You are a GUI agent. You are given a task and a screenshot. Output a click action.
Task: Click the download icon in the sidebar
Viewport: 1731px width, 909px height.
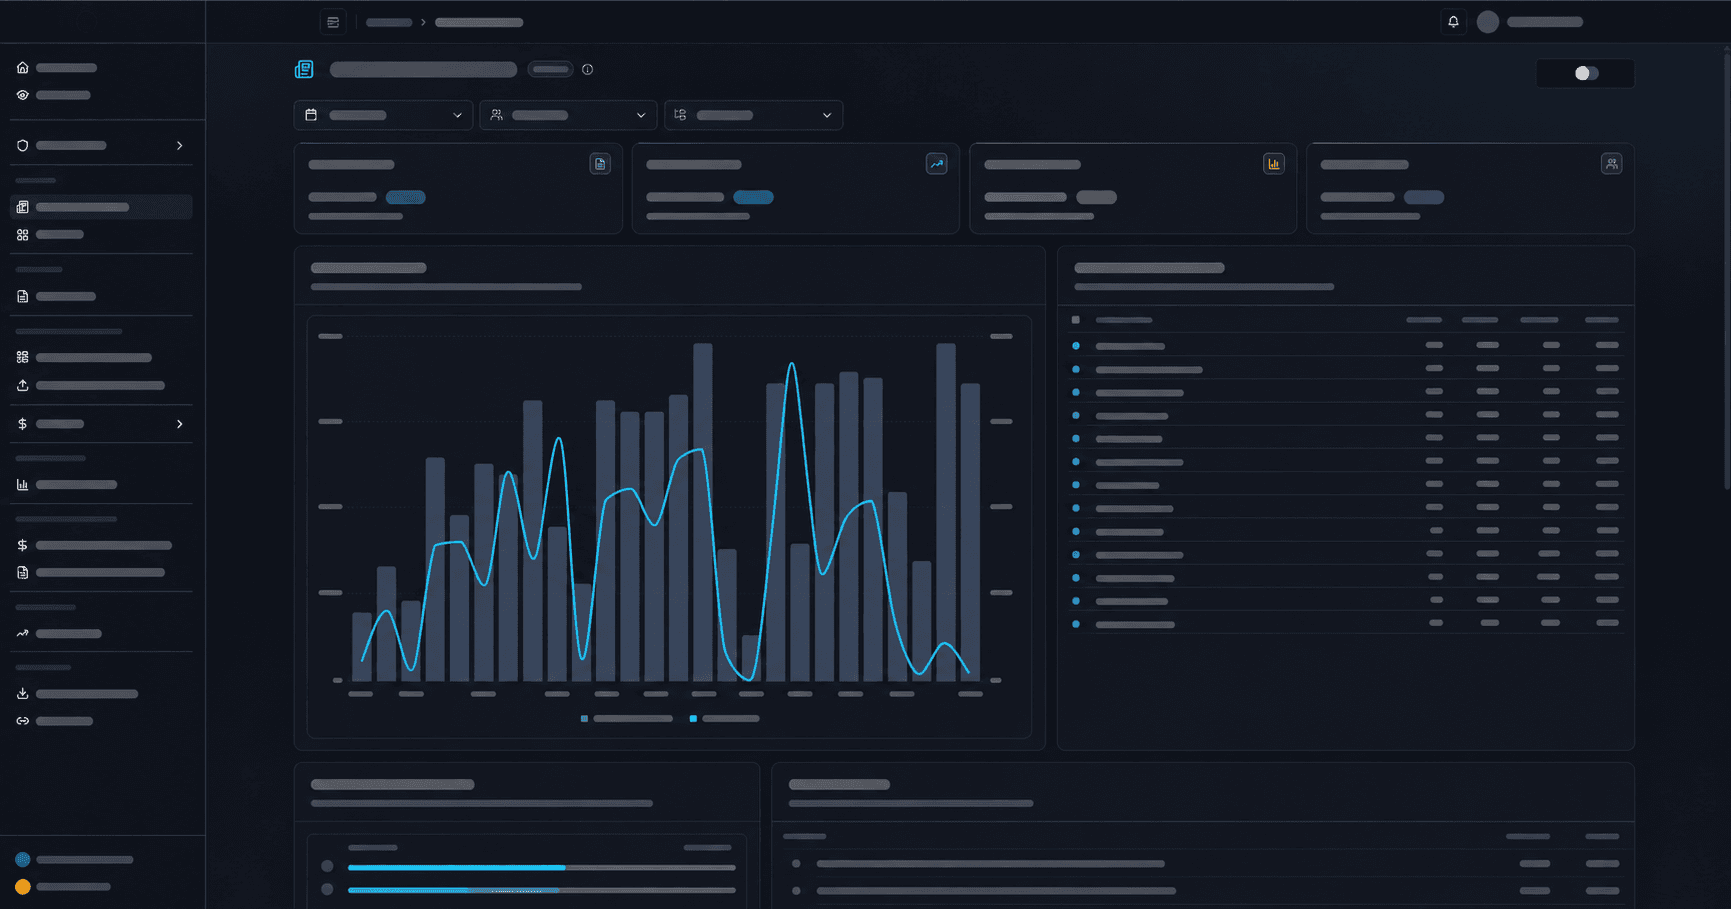coord(23,693)
